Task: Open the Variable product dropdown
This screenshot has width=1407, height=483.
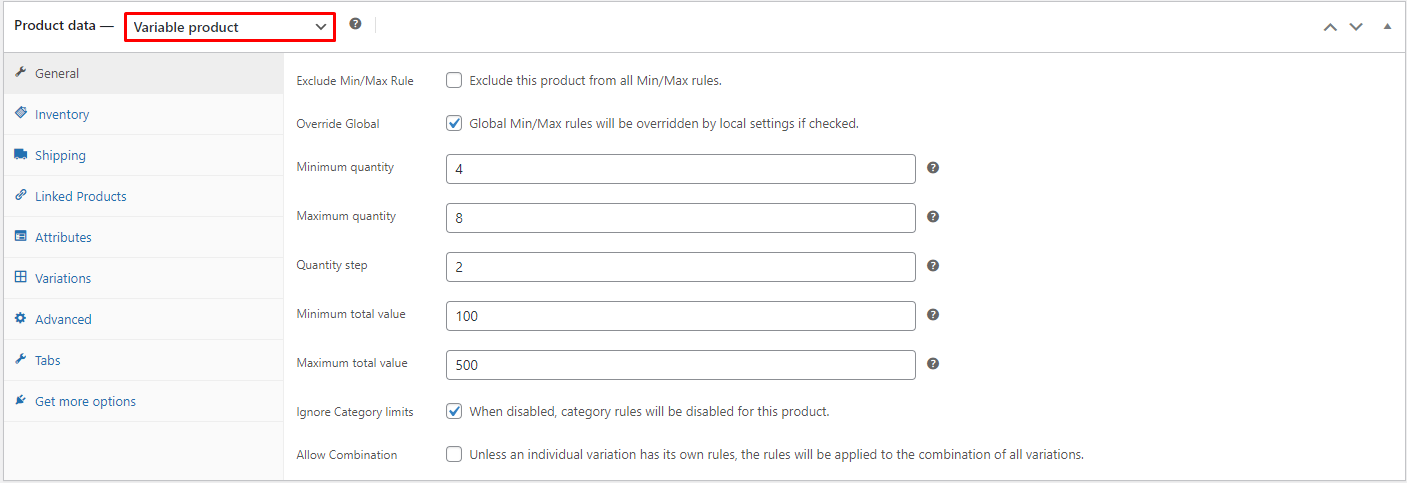Action: 230,28
